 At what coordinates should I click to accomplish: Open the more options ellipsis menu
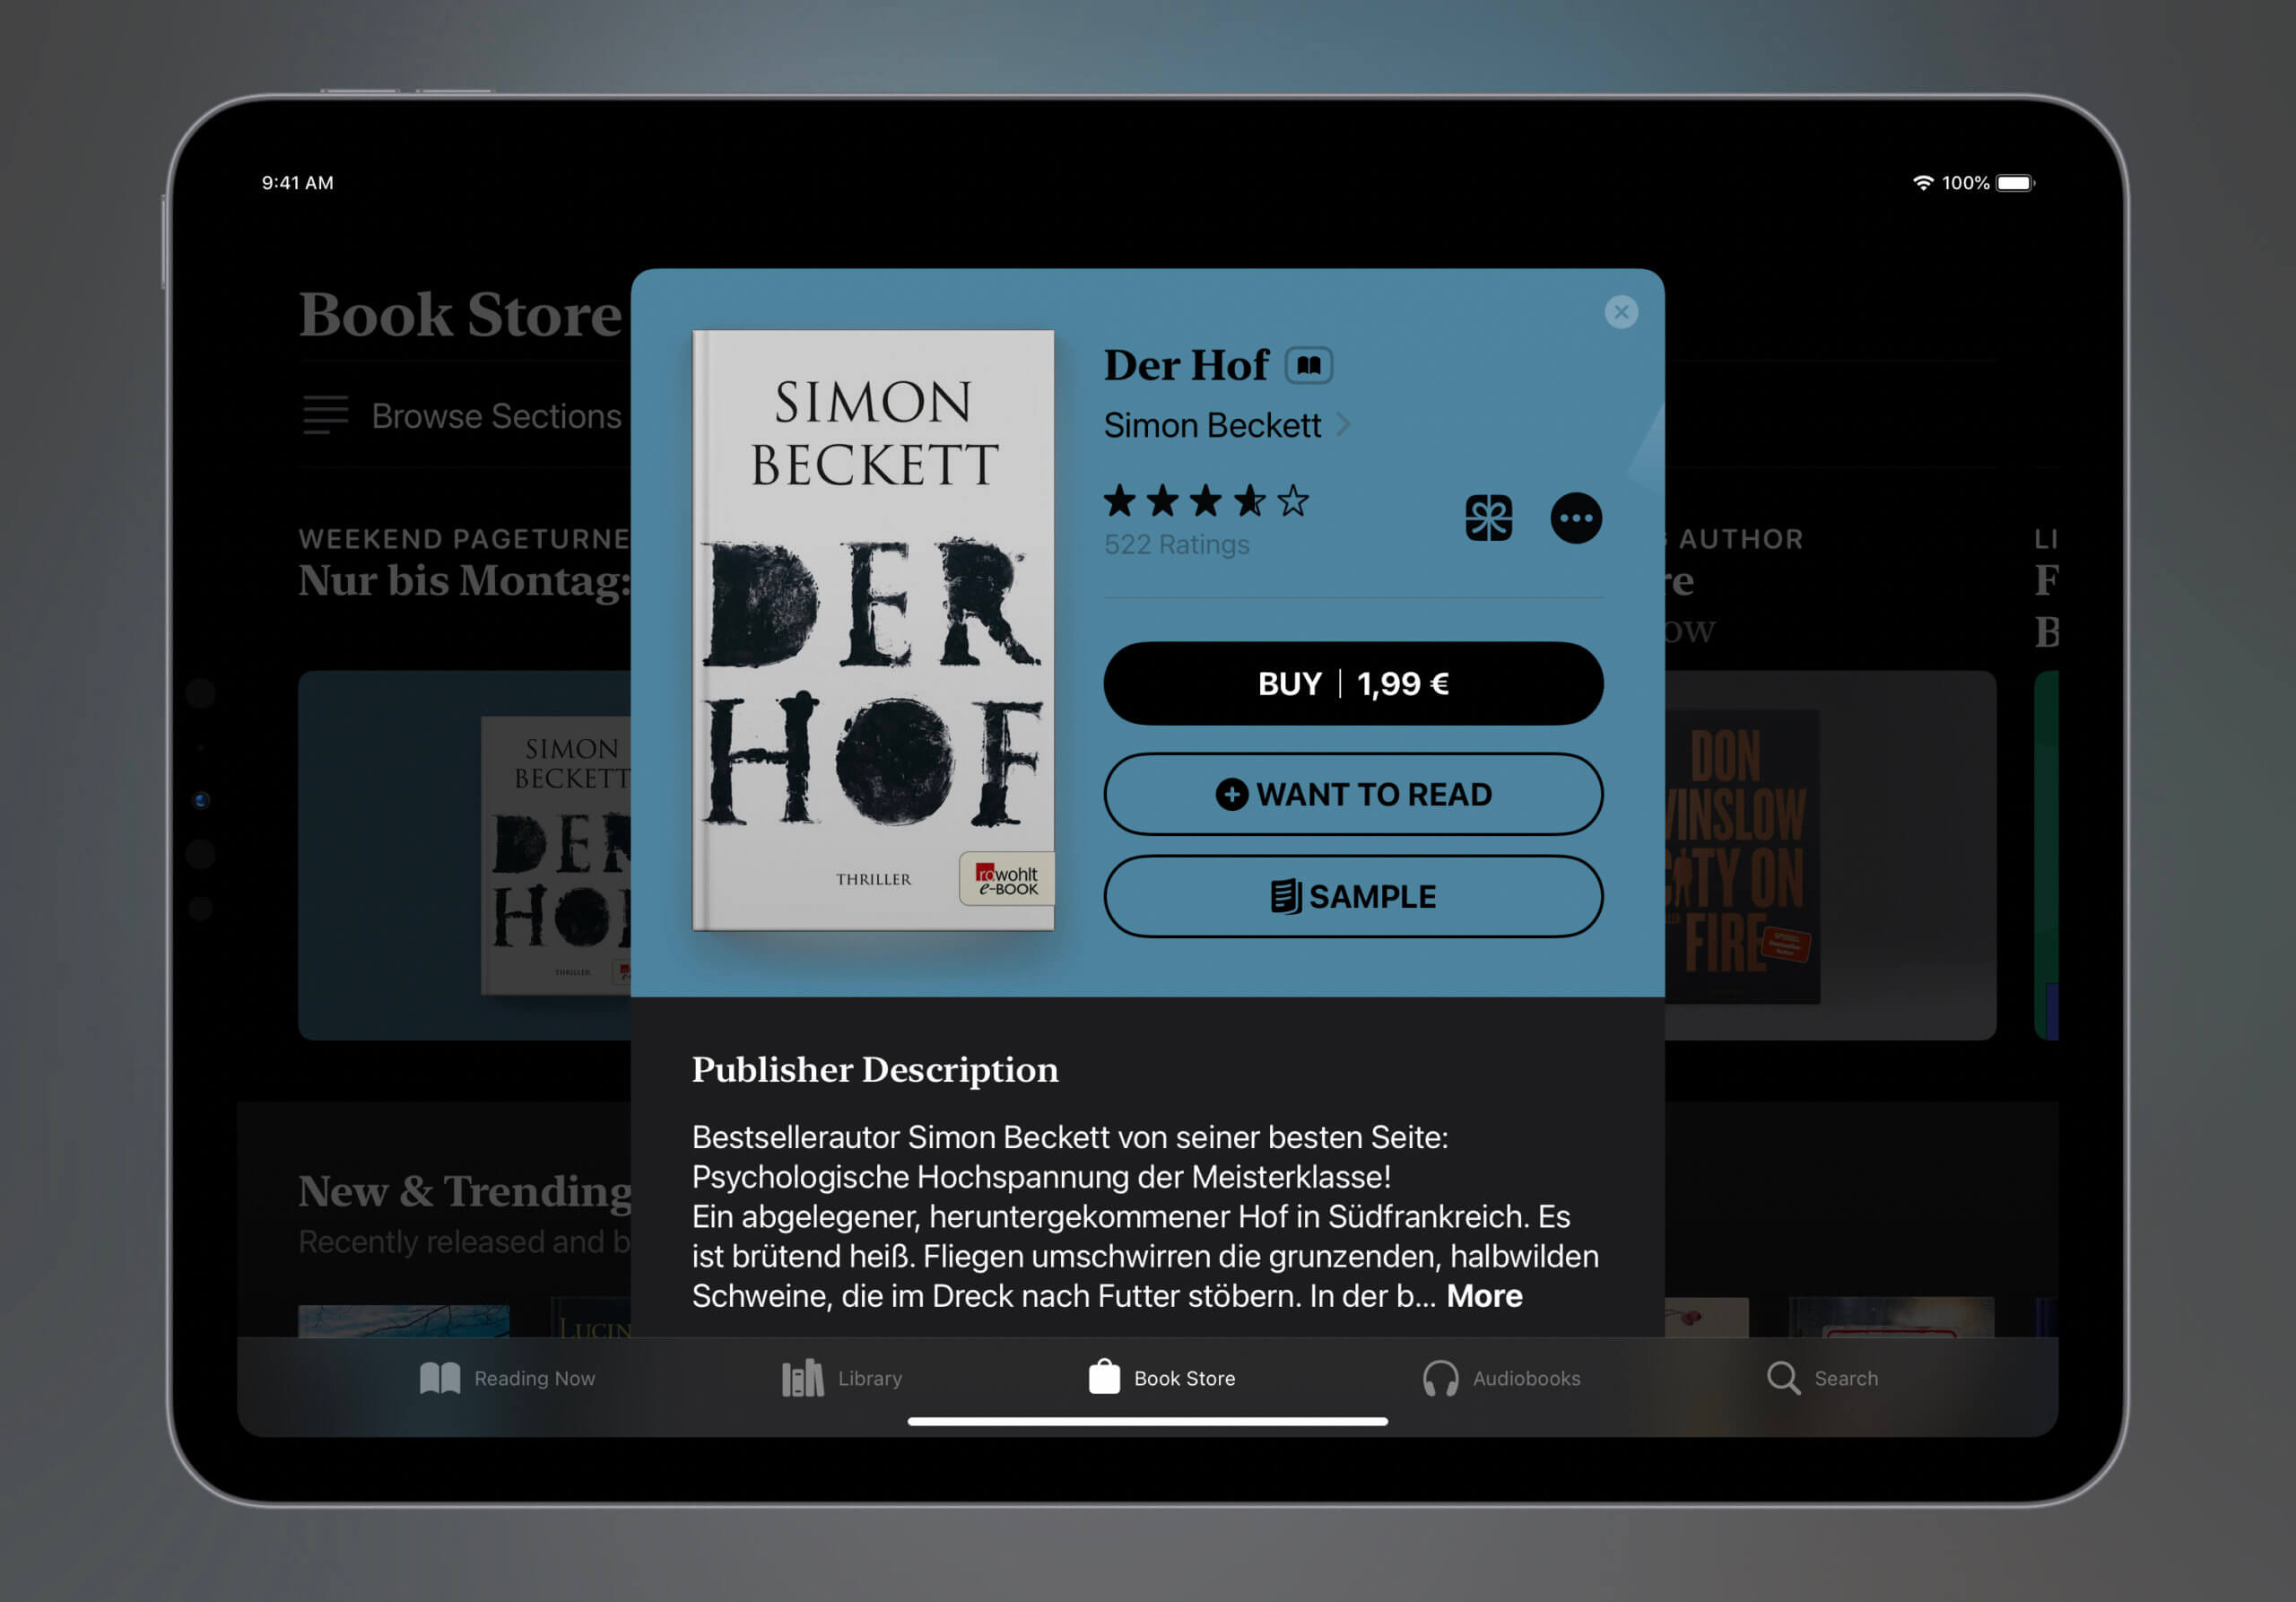[x=1576, y=518]
